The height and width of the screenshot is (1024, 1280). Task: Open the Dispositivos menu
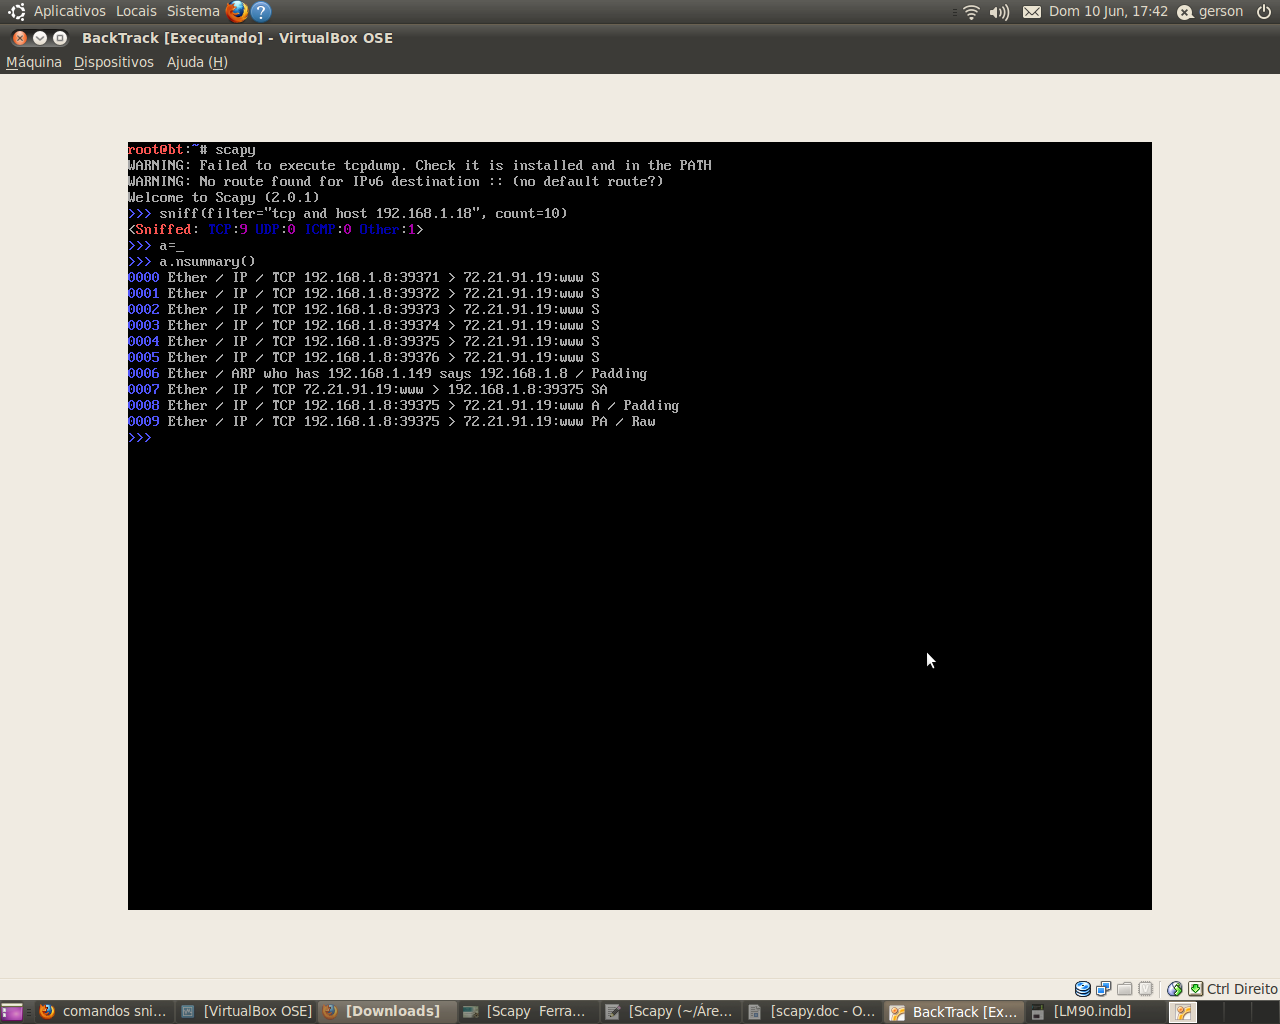tap(114, 62)
